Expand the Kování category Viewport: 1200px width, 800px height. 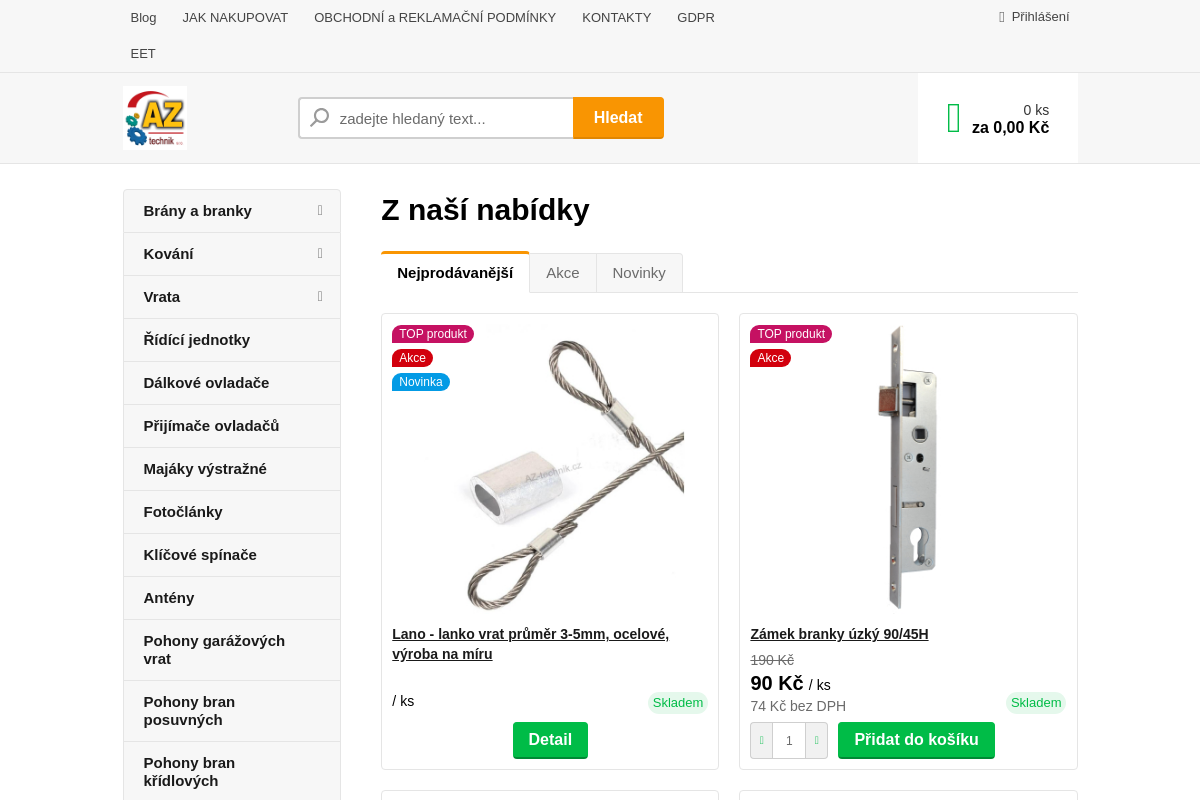[319, 253]
